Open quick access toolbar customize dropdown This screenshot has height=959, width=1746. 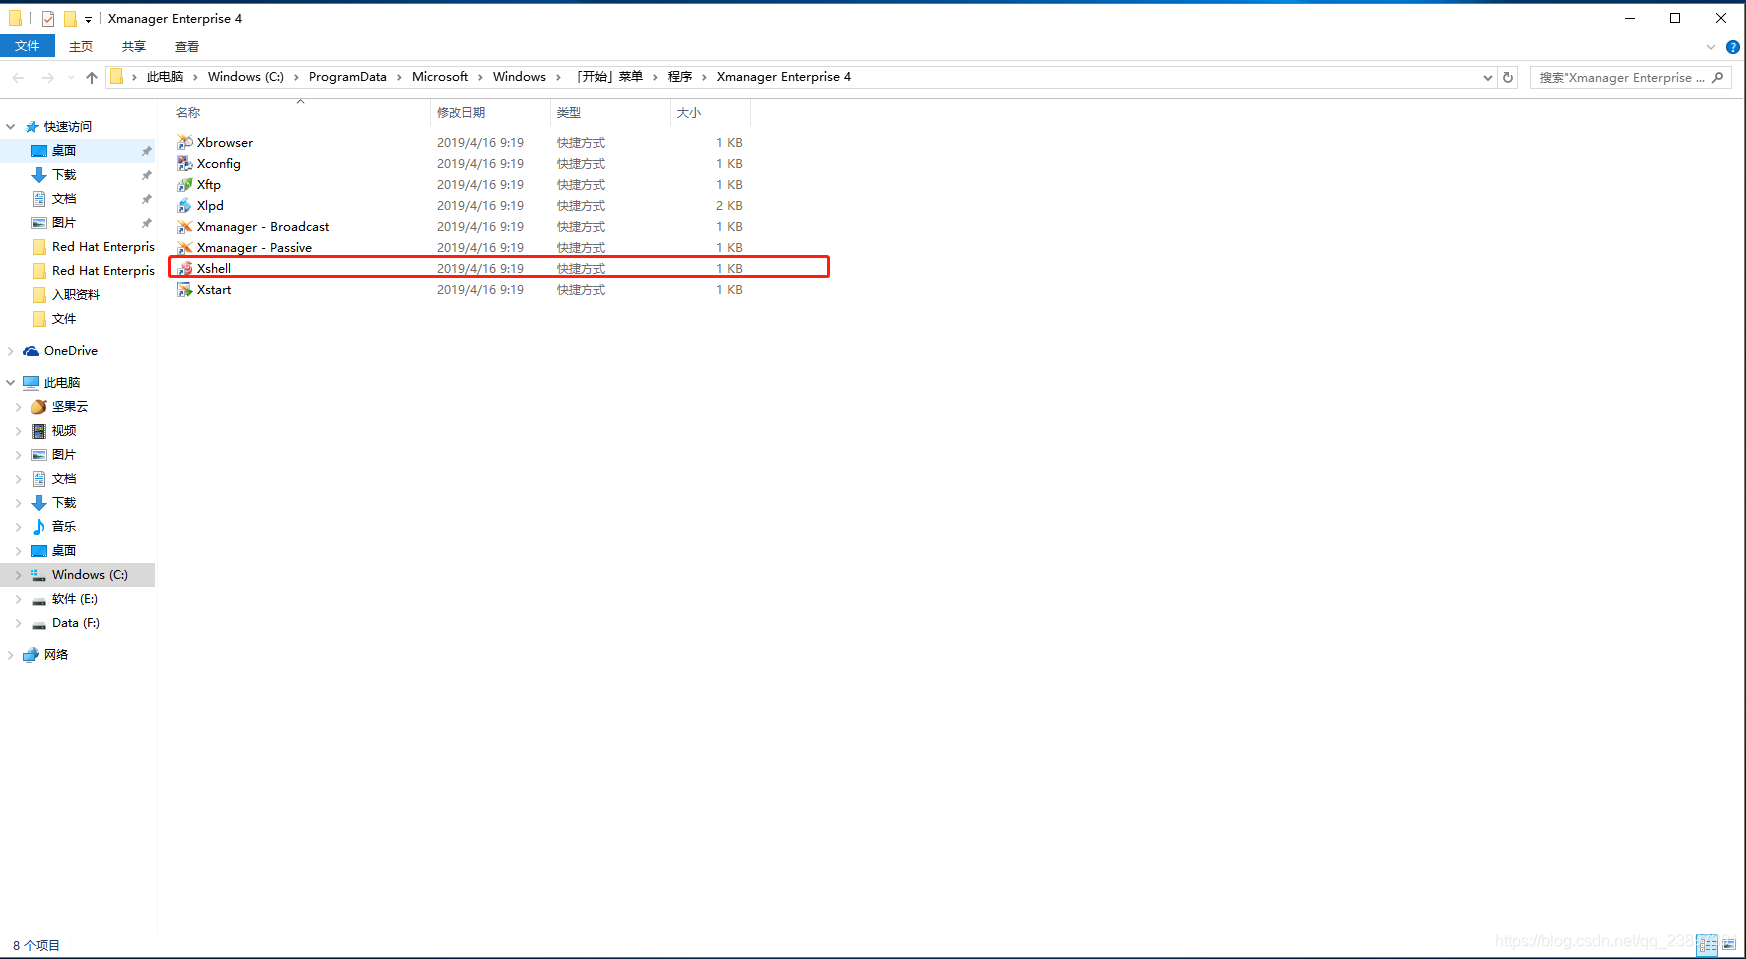coord(88,19)
